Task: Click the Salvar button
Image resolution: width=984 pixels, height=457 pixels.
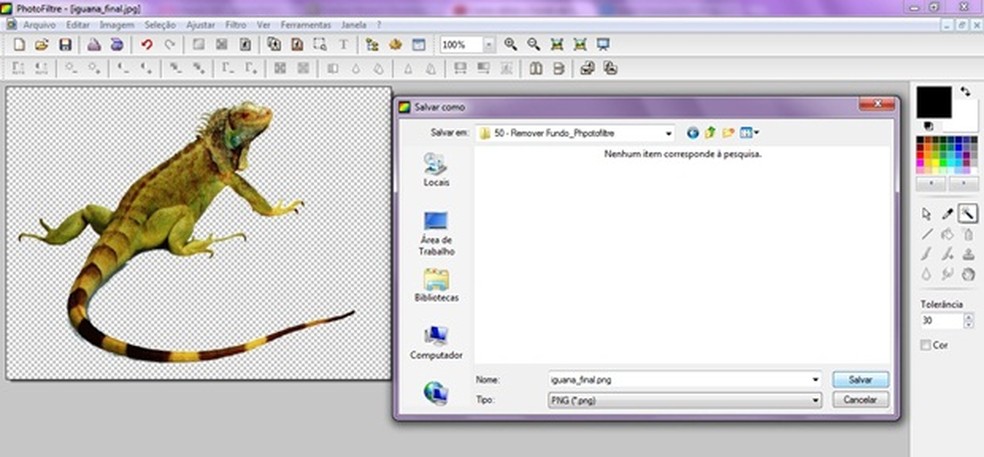Action: click(860, 380)
